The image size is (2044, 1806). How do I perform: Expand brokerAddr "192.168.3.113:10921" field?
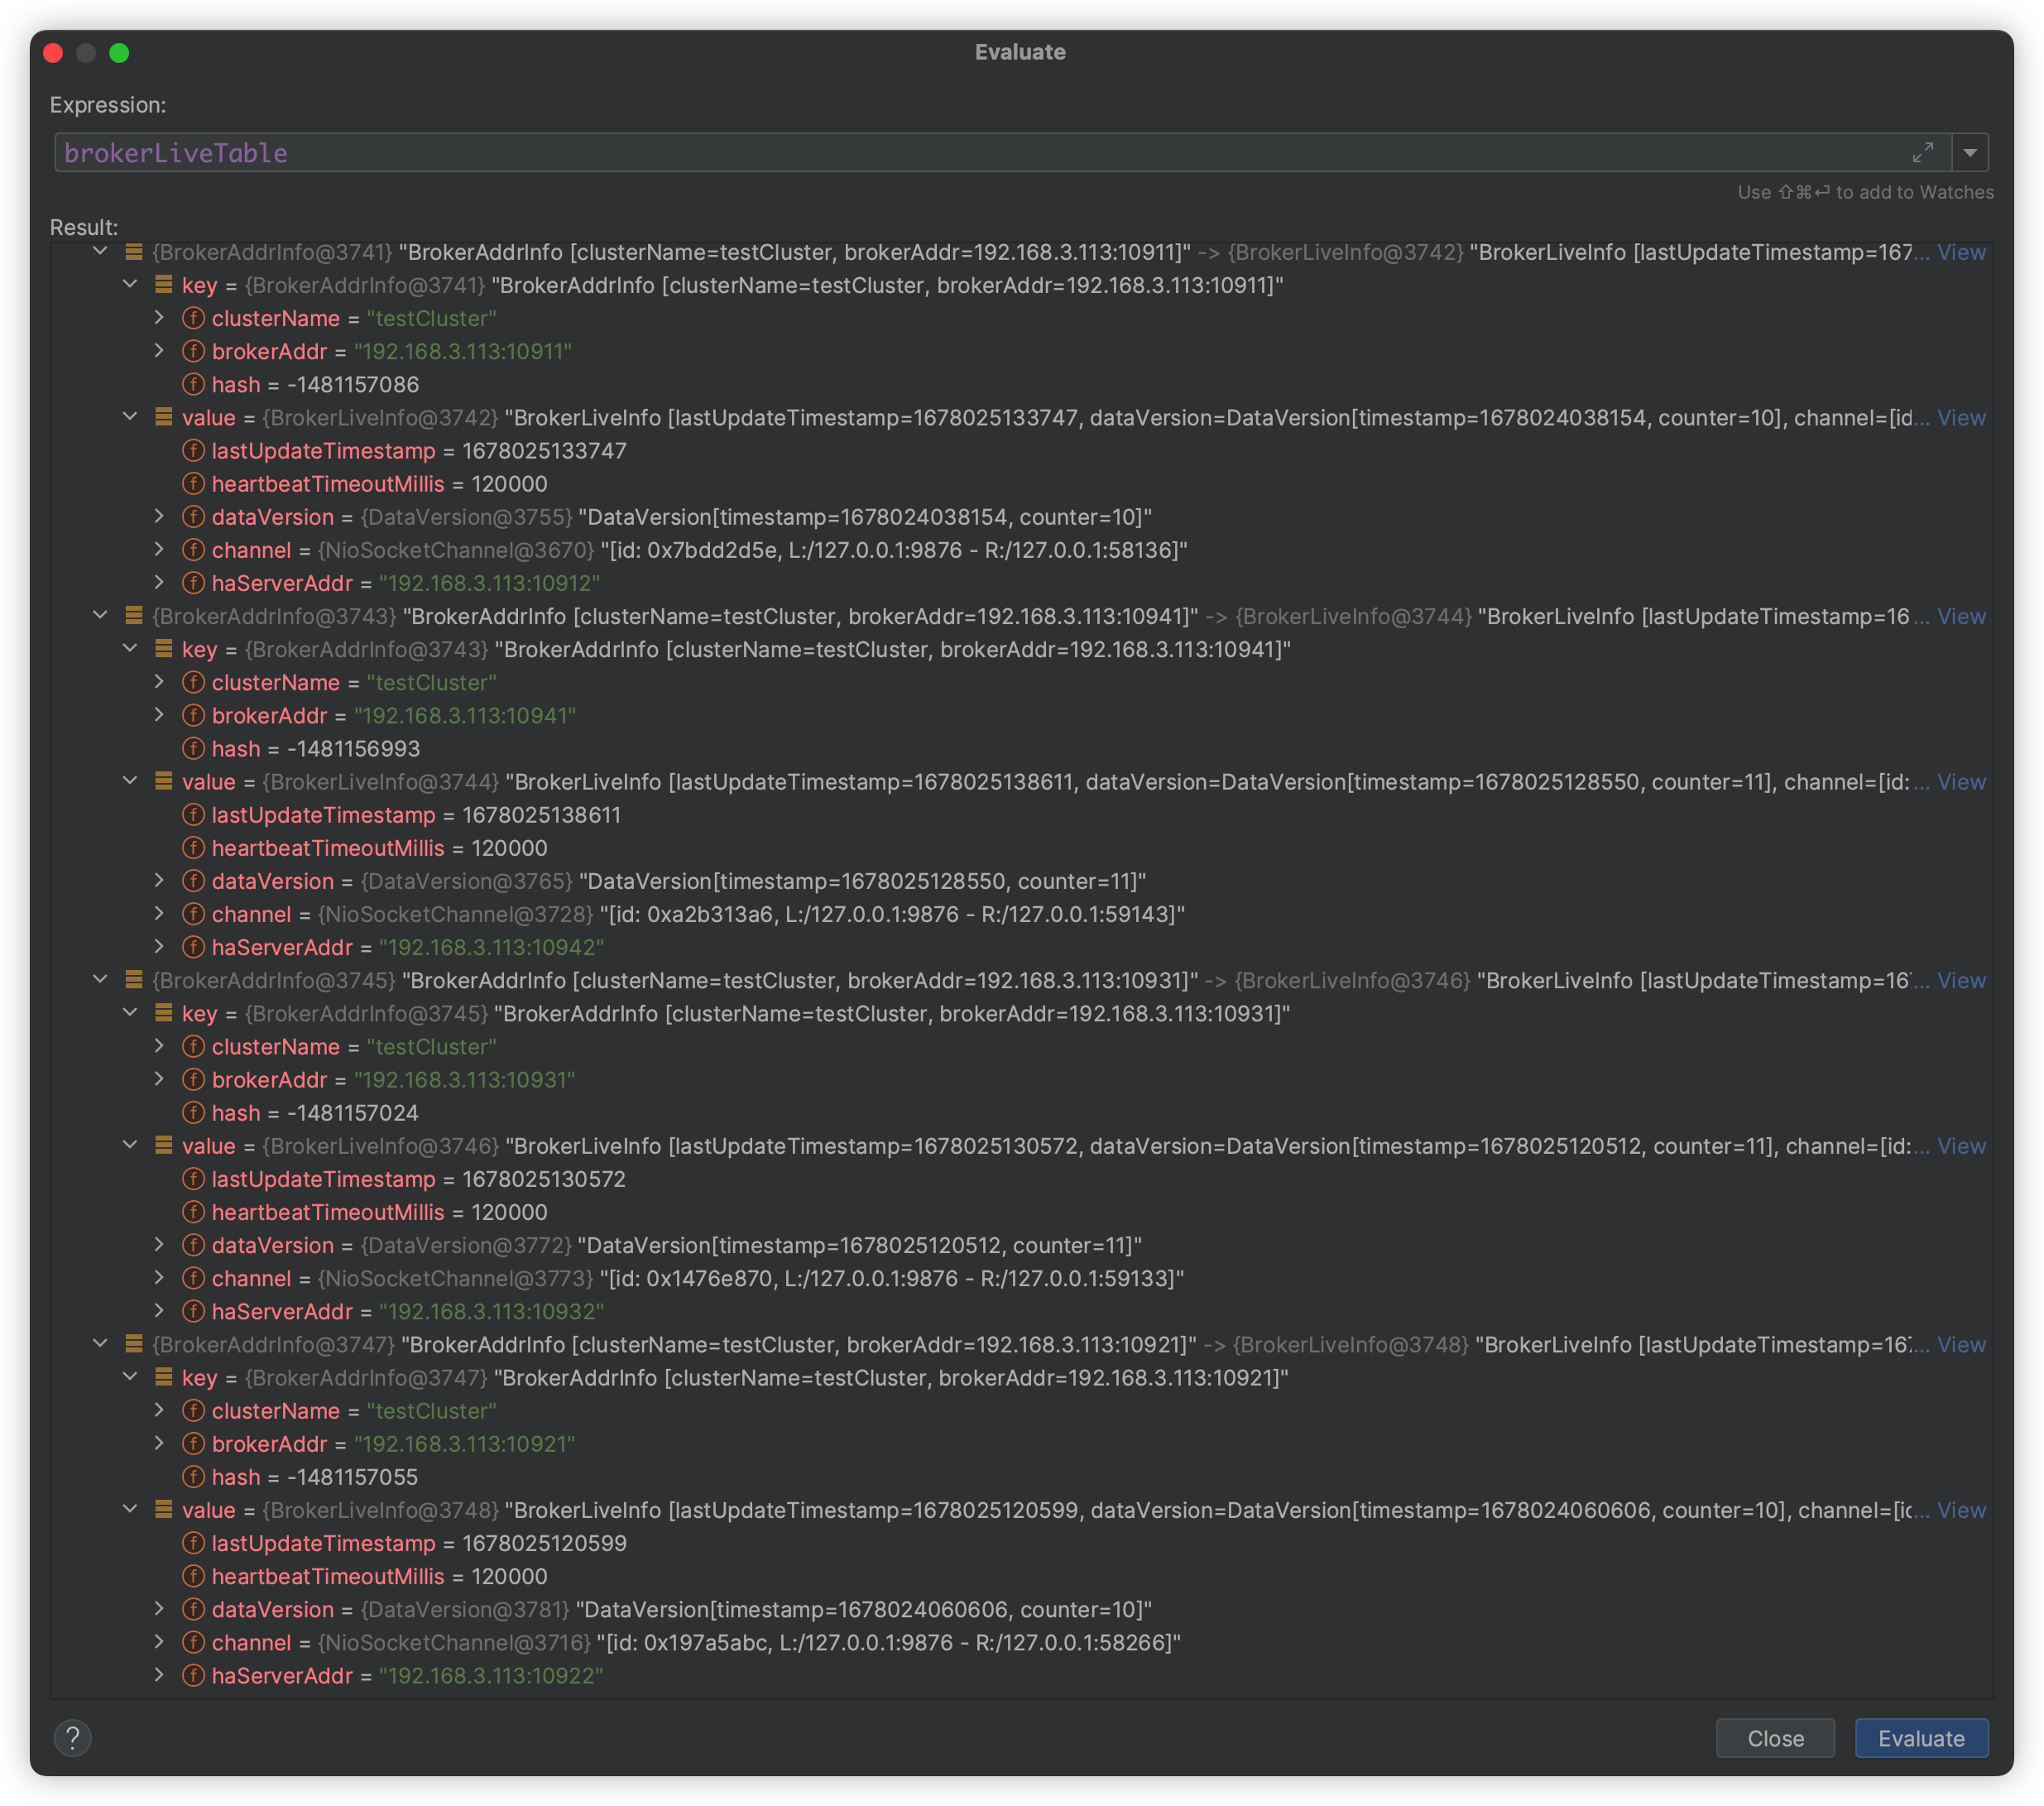[x=159, y=1443]
